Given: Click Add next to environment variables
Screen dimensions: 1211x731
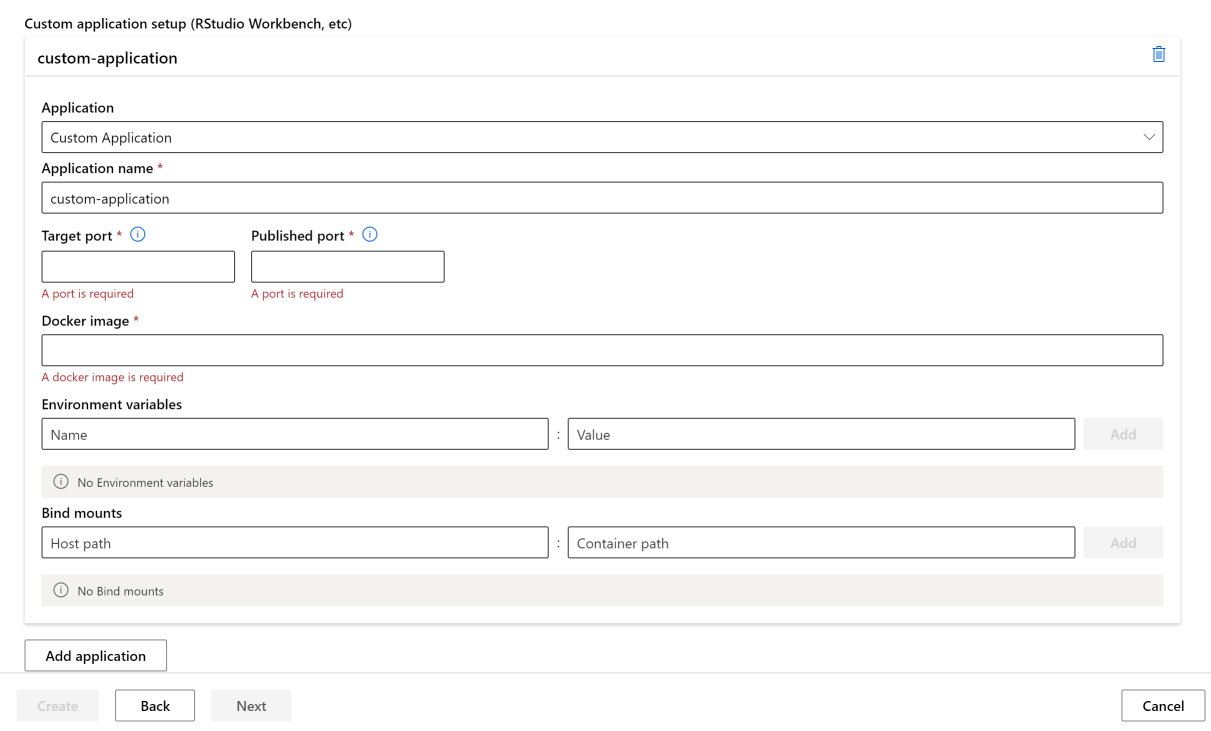Looking at the screenshot, I should pyautogui.click(x=1123, y=434).
